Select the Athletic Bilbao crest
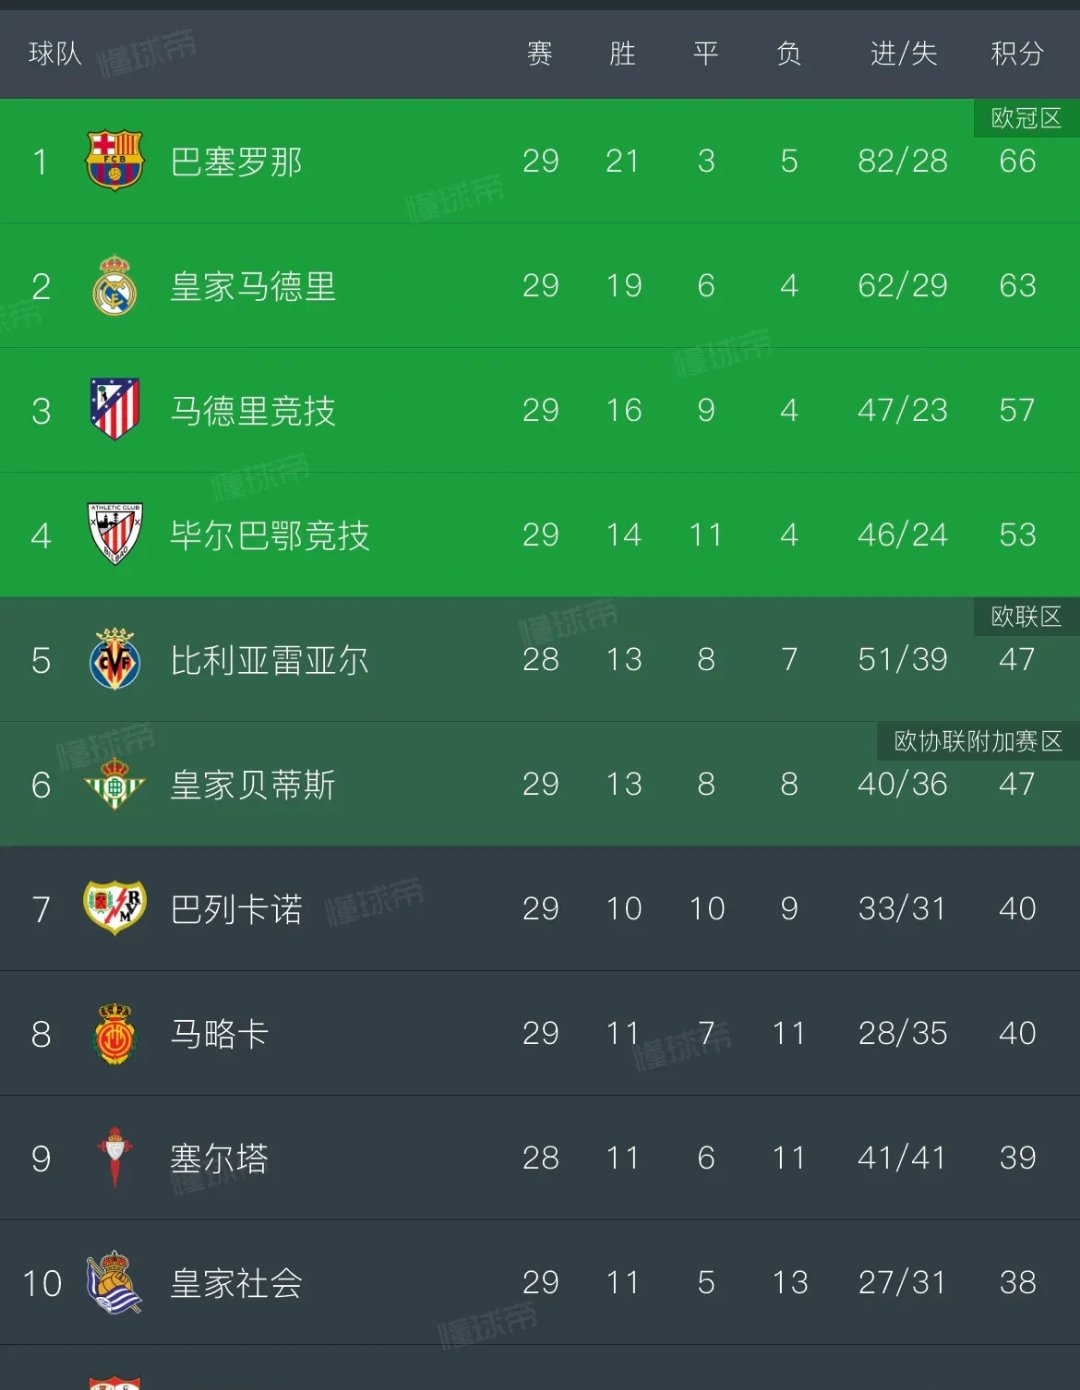Image resolution: width=1080 pixels, height=1390 pixels. pos(115,534)
